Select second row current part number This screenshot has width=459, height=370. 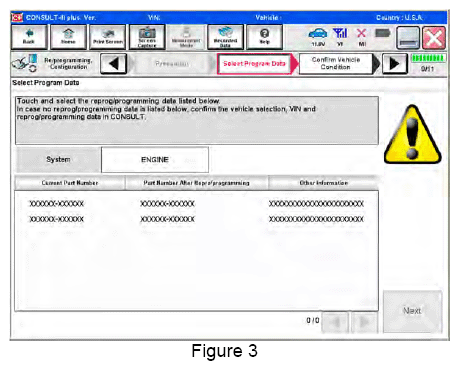[56, 219]
